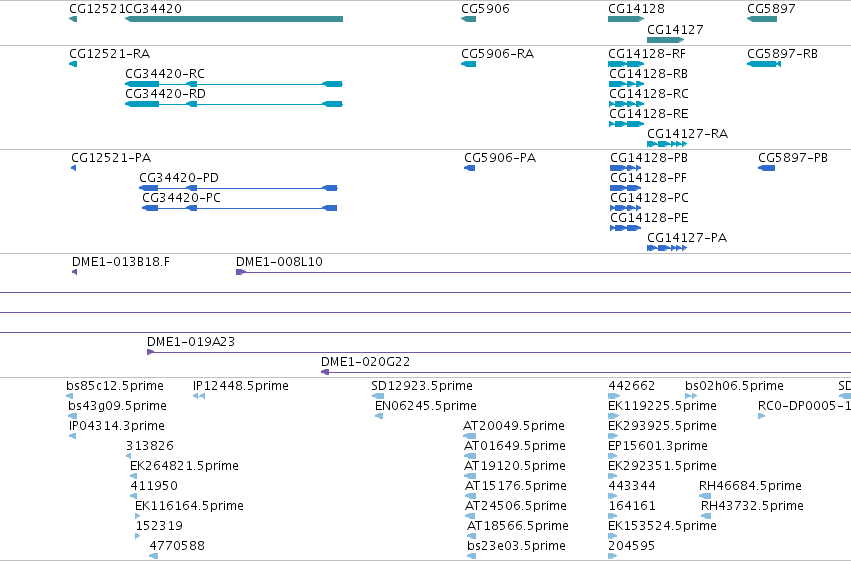Click transcript CG14127-RA label
Screen dimensions: 851x561
[688, 134]
